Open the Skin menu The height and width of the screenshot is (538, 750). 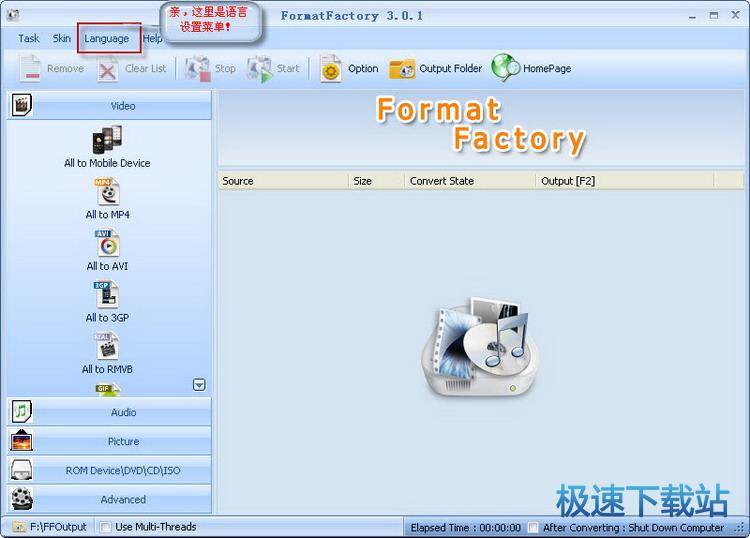point(62,38)
